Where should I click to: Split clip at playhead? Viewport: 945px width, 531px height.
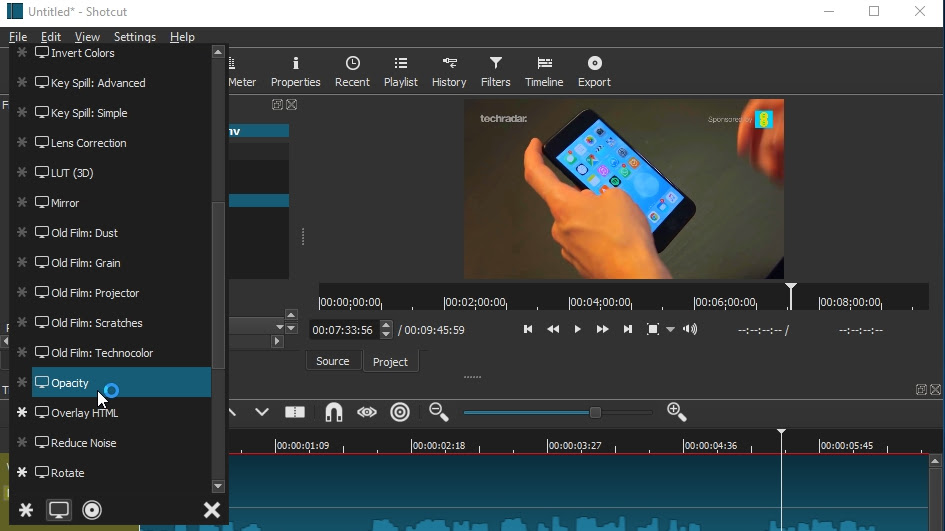click(295, 412)
